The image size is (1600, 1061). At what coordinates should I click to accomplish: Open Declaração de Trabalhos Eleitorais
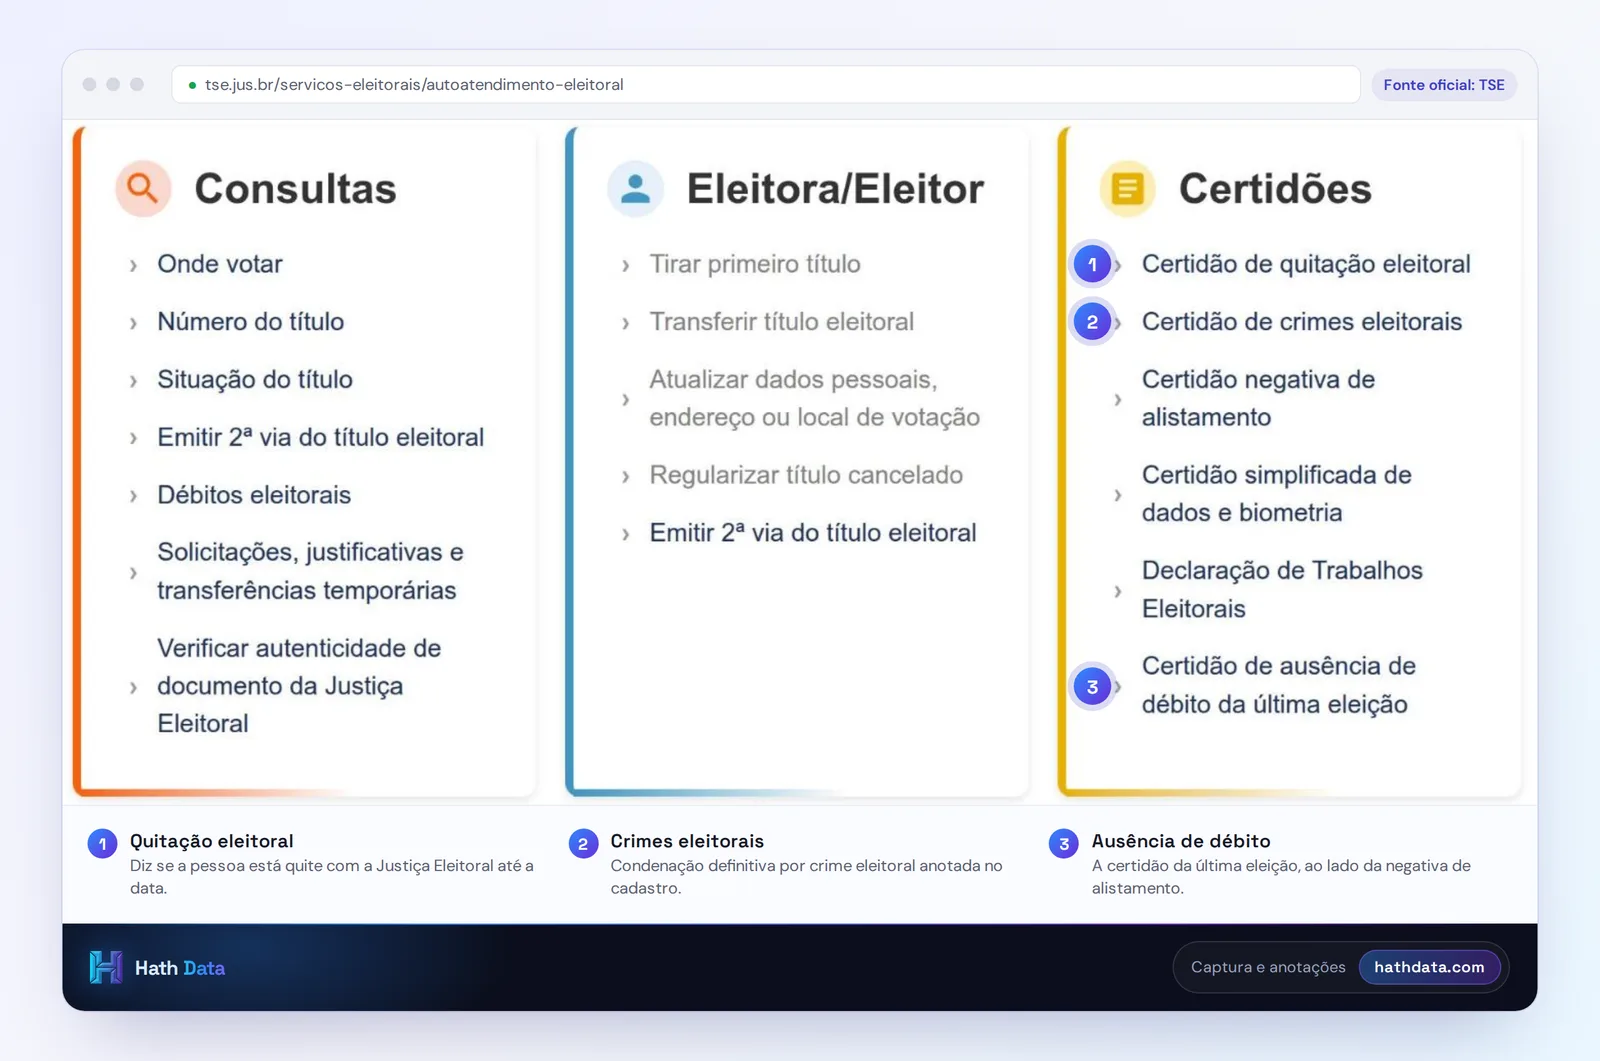tap(1282, 590)
